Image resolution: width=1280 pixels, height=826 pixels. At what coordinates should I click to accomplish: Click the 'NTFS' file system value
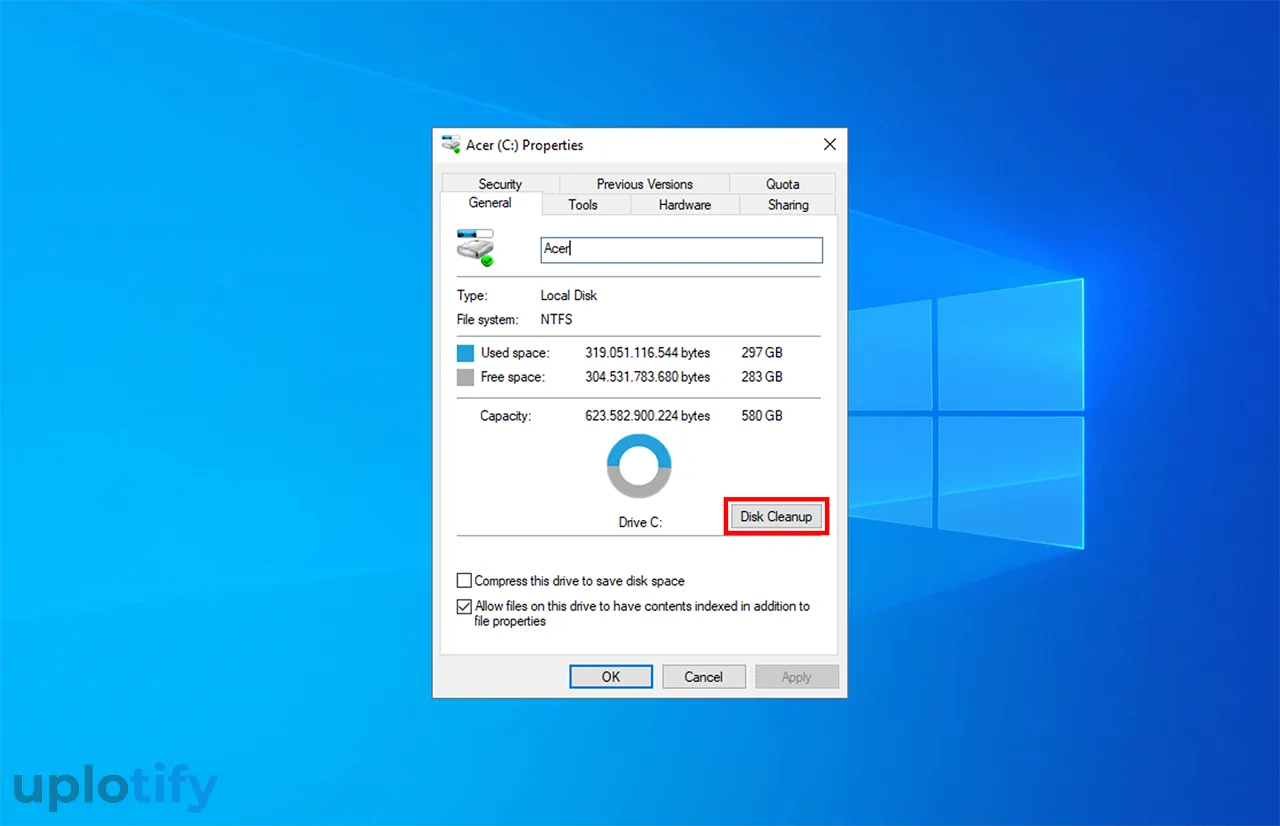click(x=557, y=320)
